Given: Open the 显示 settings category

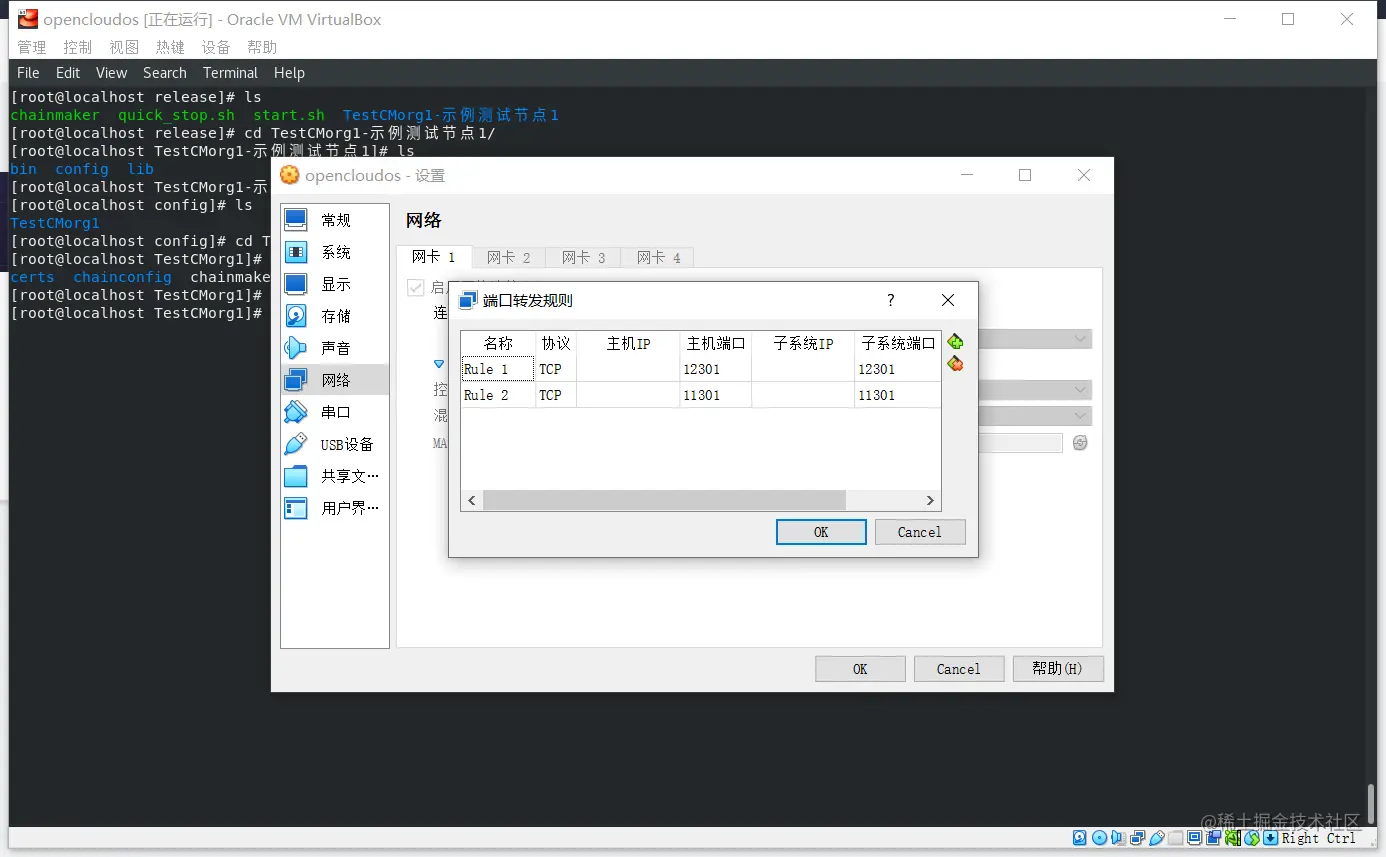Looking at the screenshot, I should [x=335, y=284].
